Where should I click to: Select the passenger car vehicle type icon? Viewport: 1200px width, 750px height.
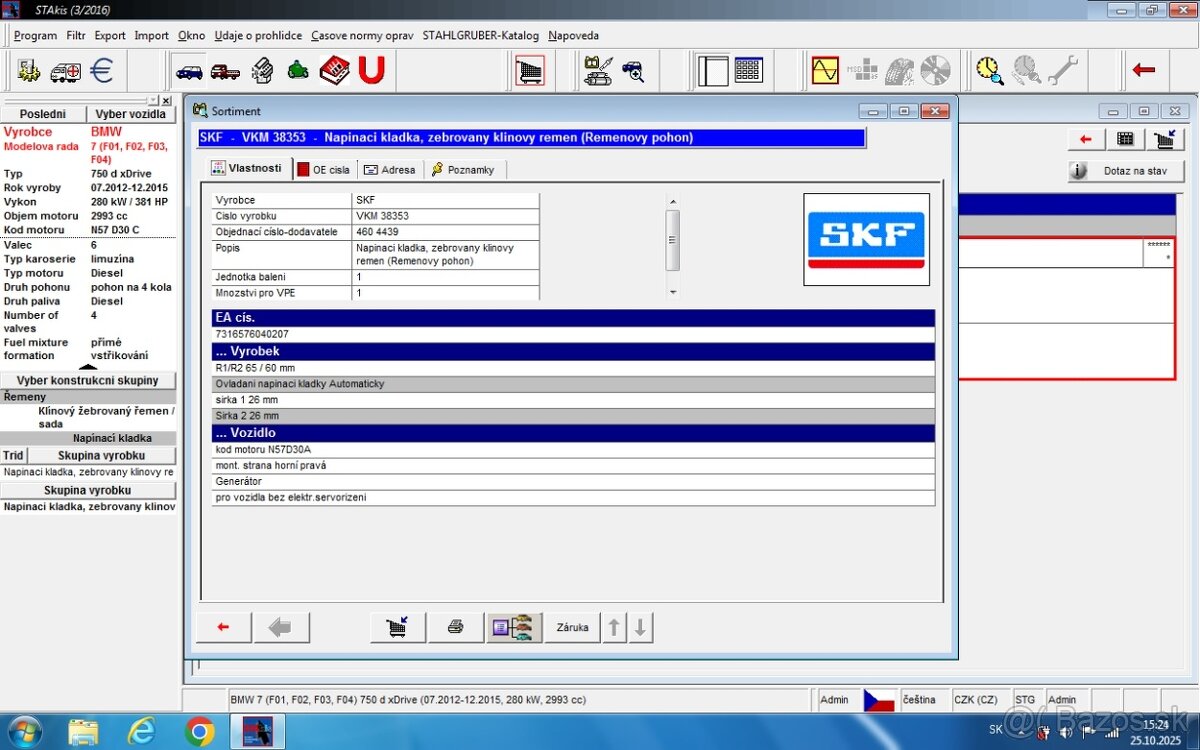click(190, 71)
